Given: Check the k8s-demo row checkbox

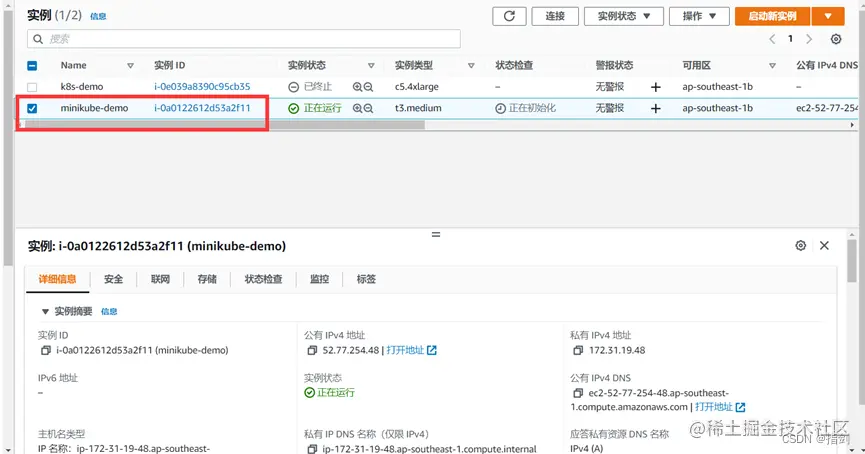Looking at the screenshot, I should [x=32, y=87].
